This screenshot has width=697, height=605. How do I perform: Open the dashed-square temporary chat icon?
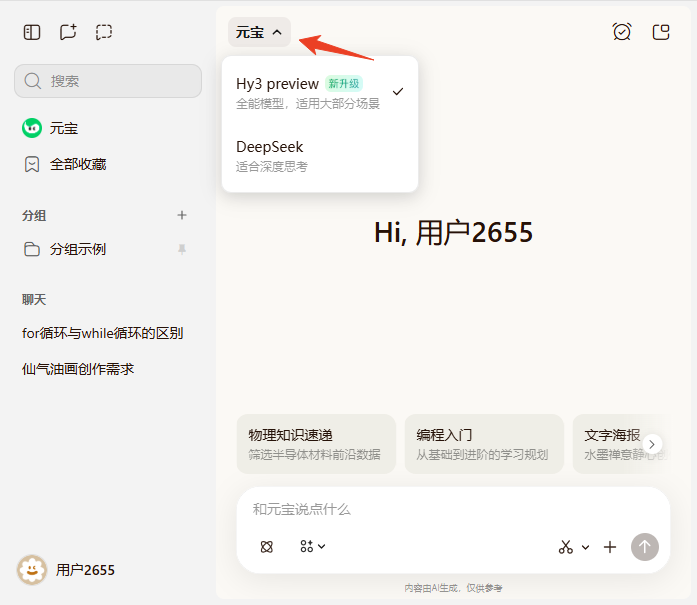point(104,32)
